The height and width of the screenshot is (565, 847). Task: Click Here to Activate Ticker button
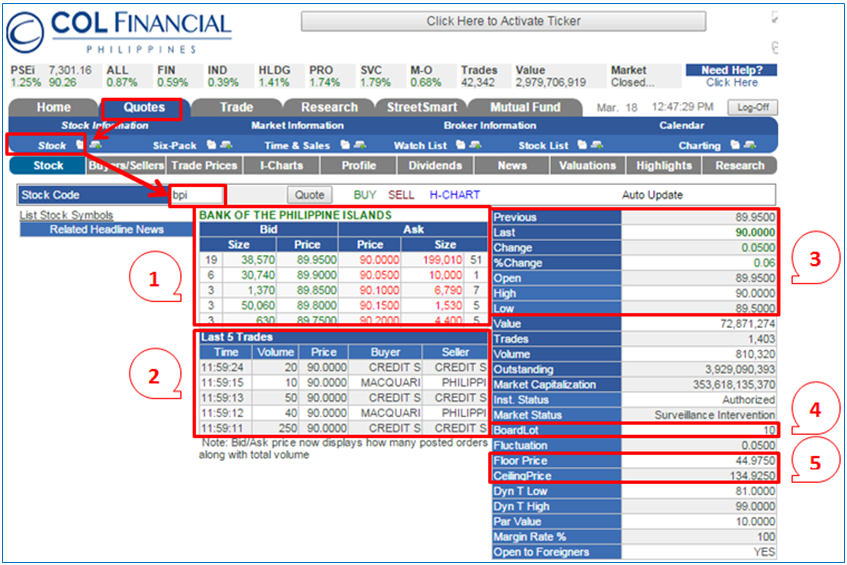[503, 21]
